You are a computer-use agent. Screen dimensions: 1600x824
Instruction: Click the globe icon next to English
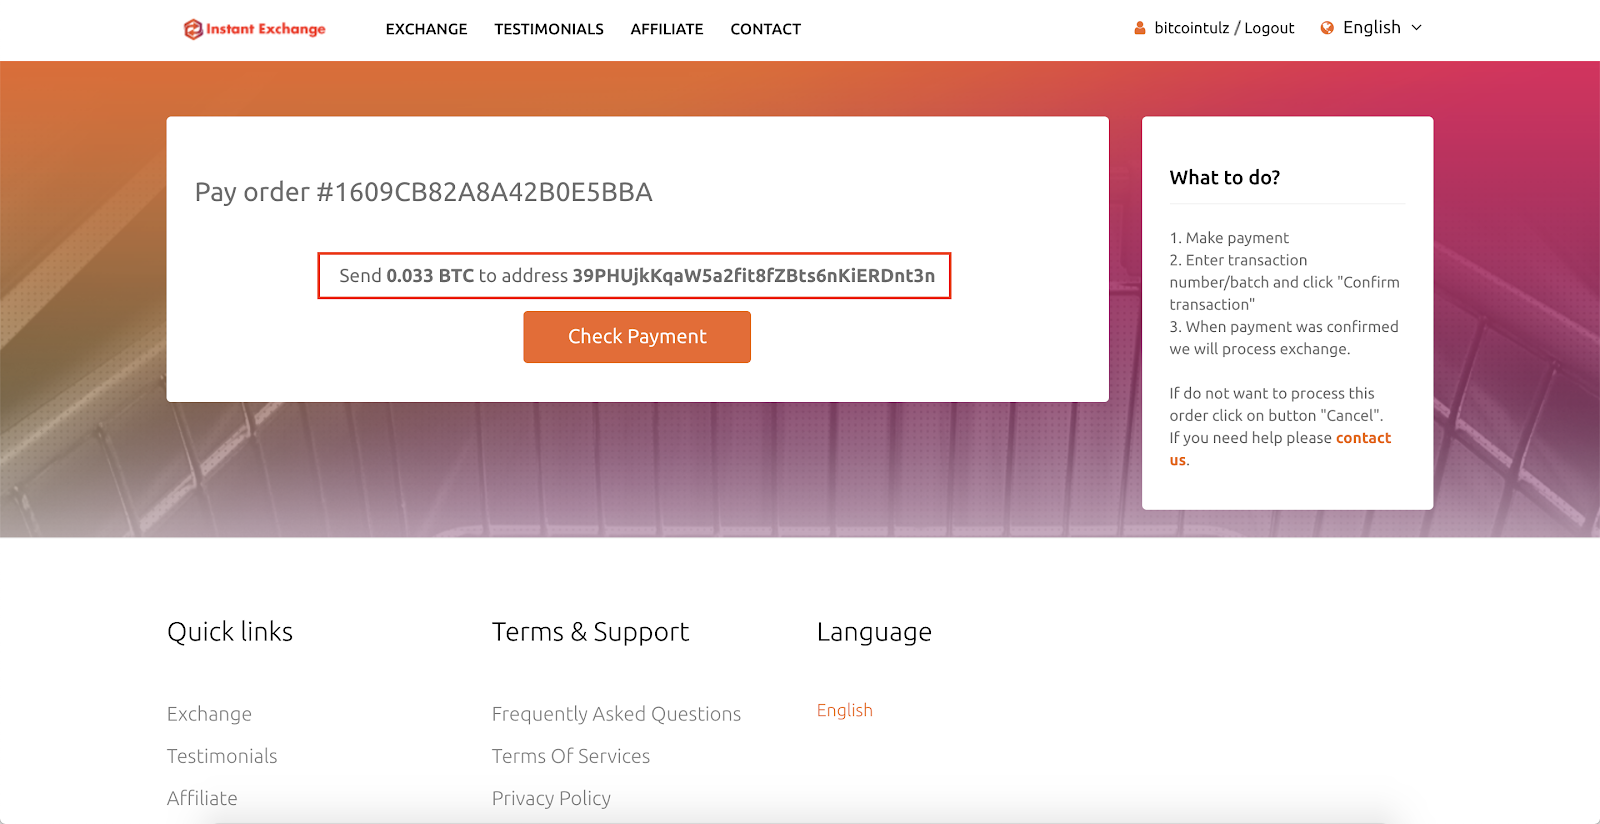tap(1327, 28)
